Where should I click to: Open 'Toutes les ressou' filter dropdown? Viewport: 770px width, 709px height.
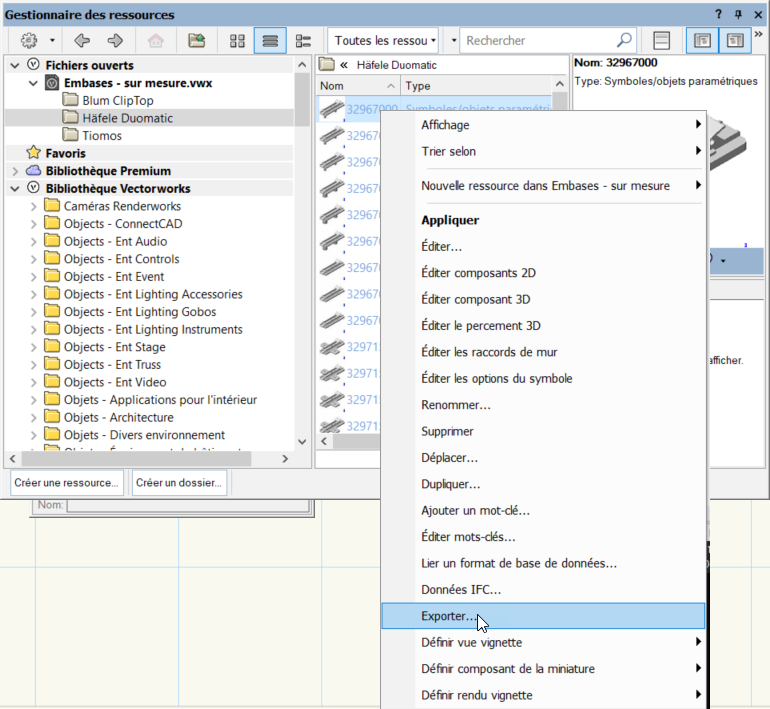tap(383, 40)
